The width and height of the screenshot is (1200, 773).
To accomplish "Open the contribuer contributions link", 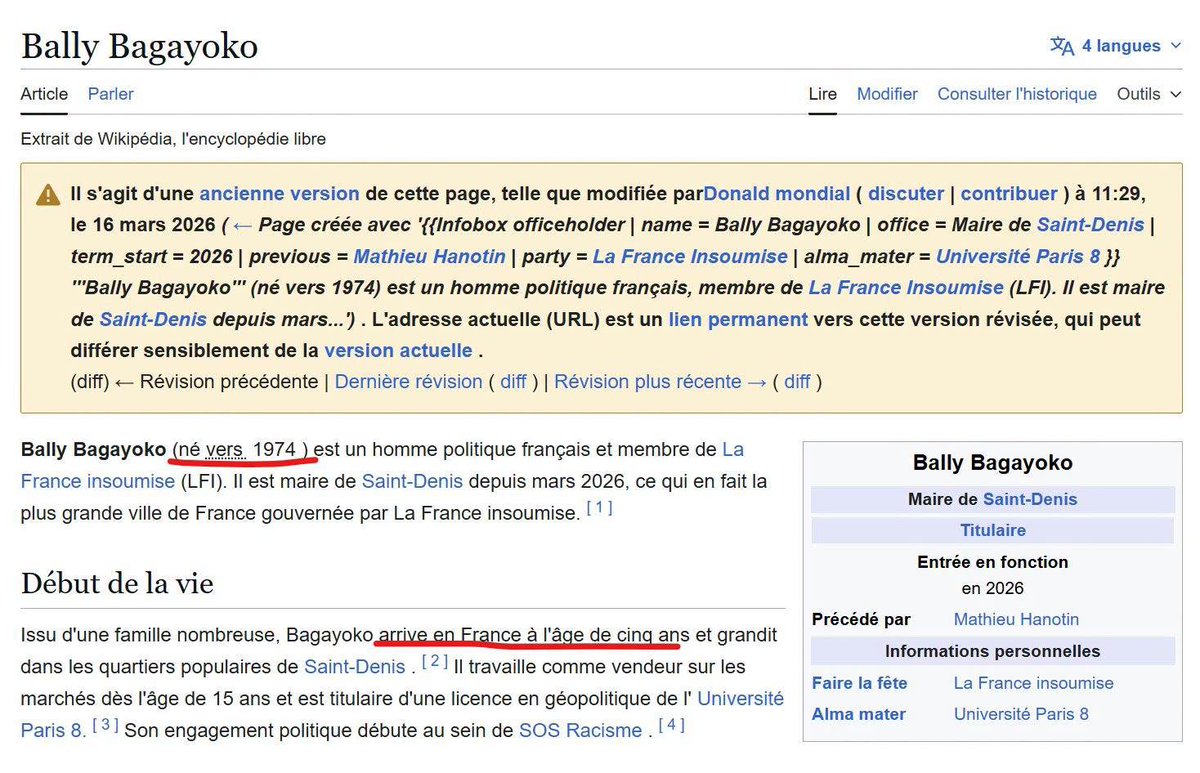I will tap(1009, 194).
